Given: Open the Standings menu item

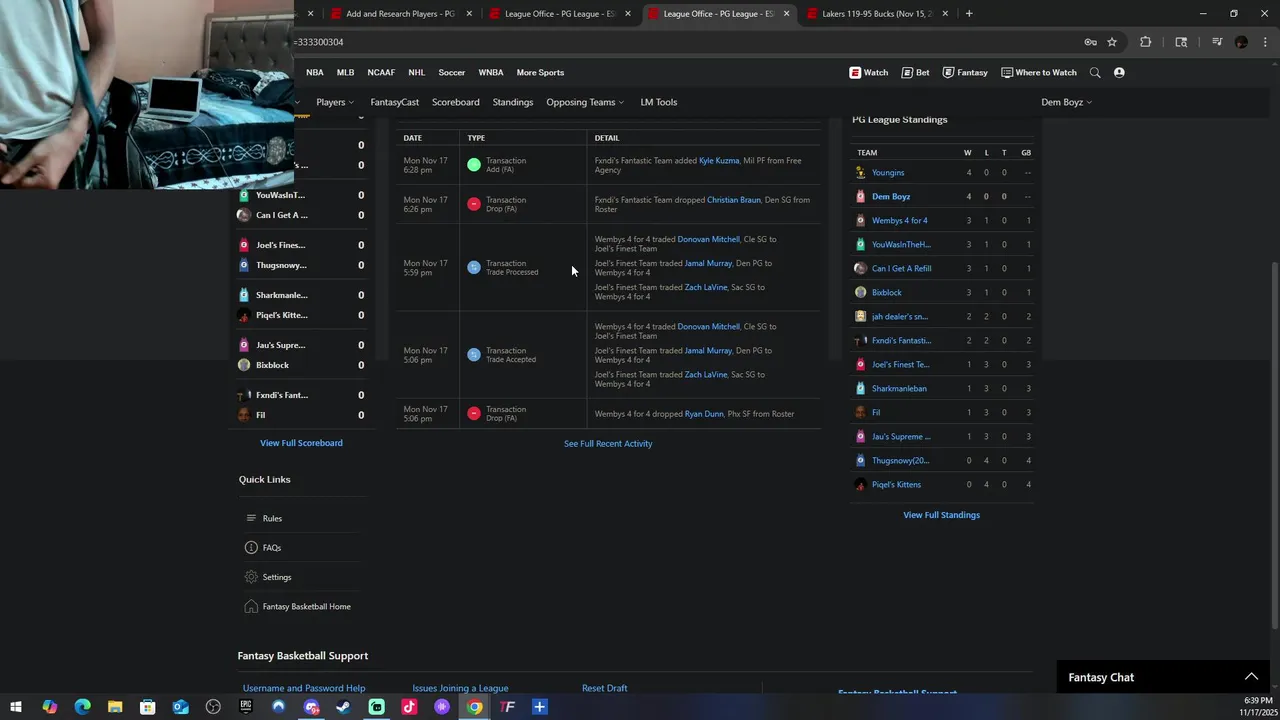Looking at the screenshot, I should pyautogui.click(x=513, y=102).
